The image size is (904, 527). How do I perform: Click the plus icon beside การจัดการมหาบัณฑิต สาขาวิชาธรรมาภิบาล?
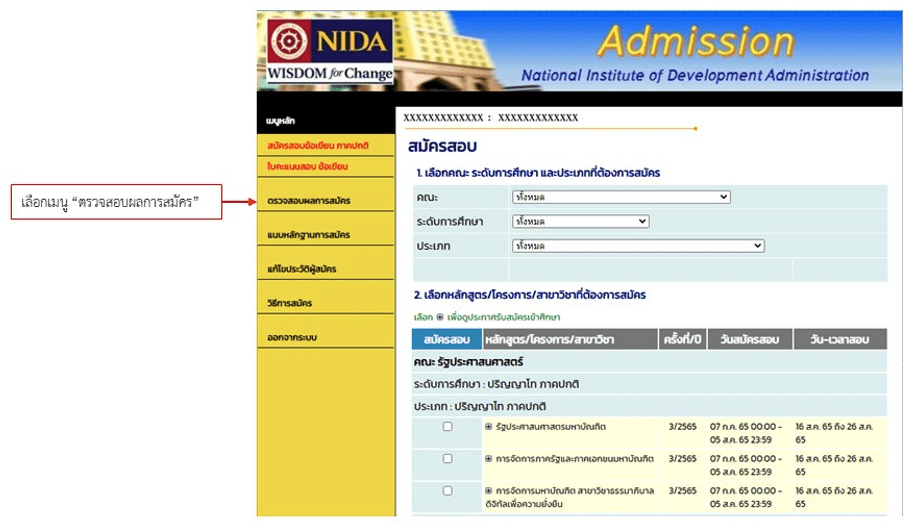pos(489,491)
